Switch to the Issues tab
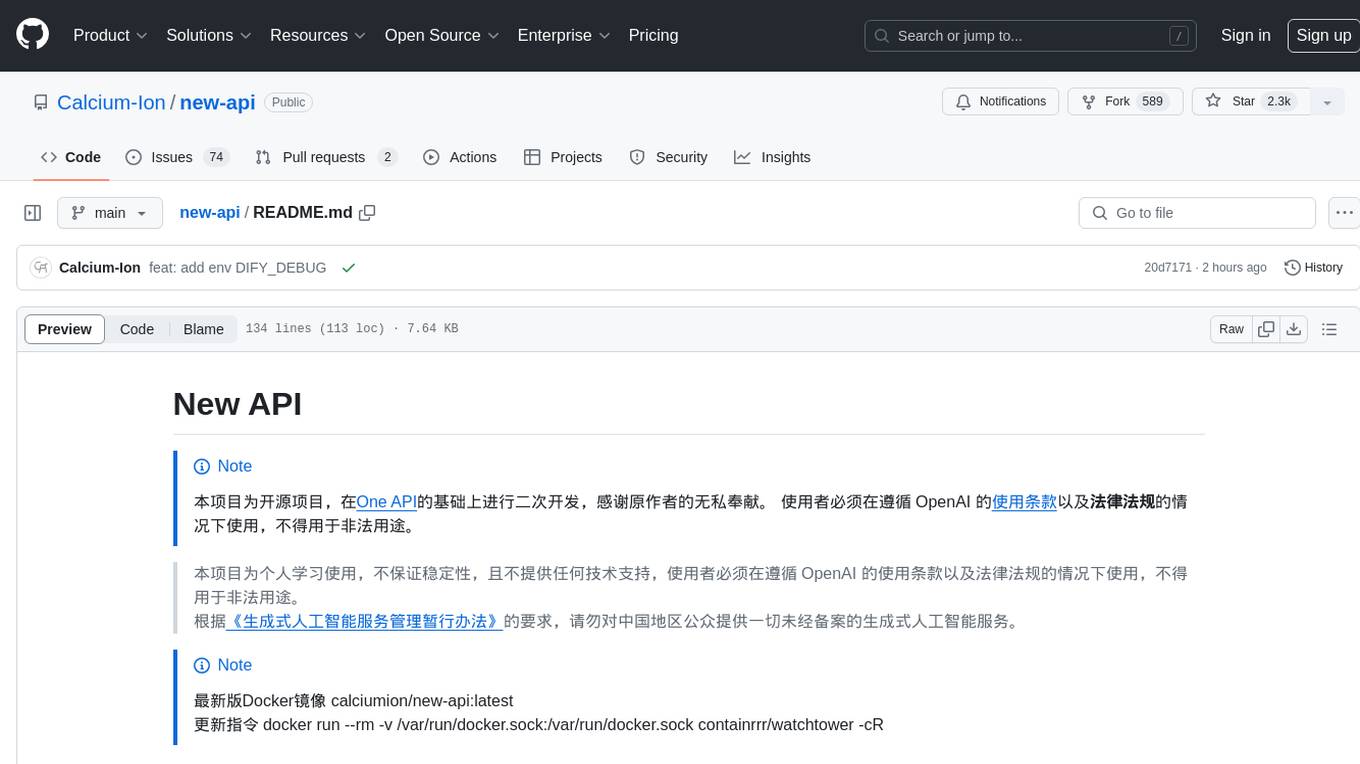The width and height of the screenshot is (1360, 764). tap(177, 157)
